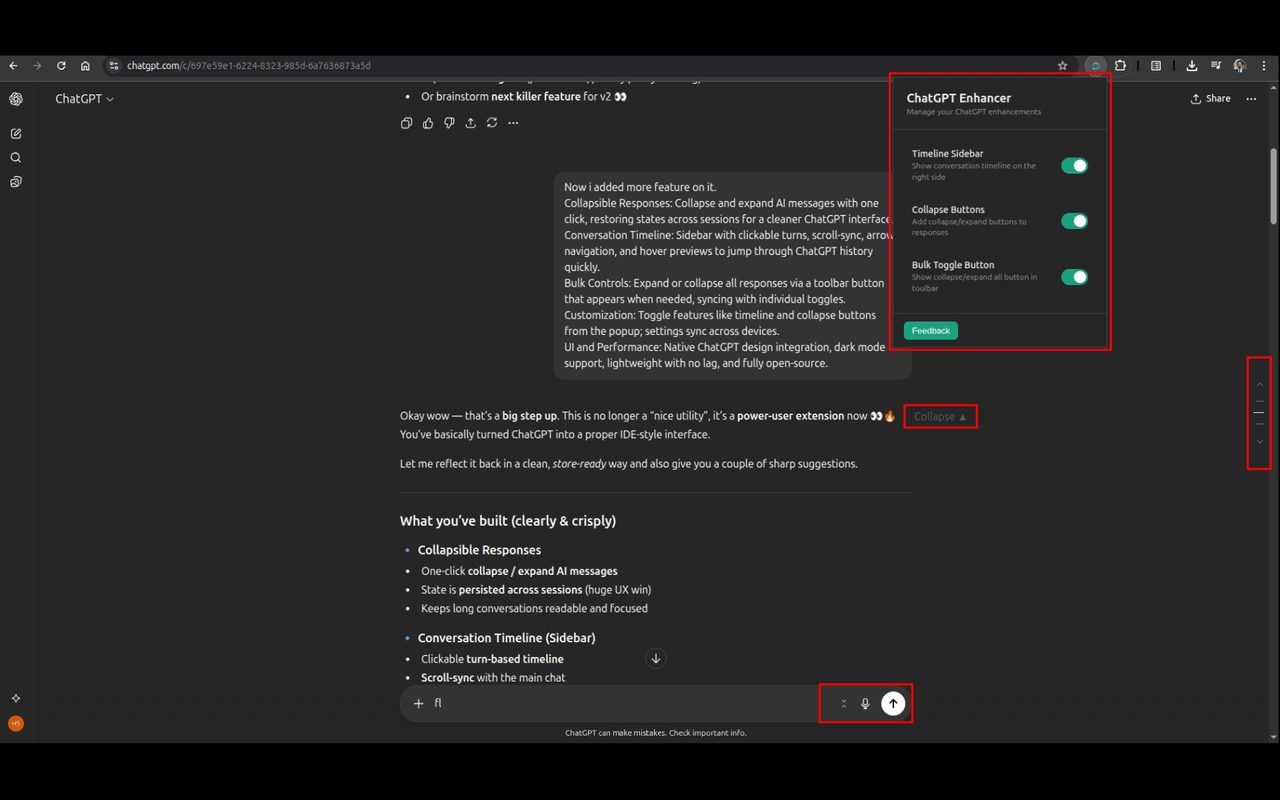Click the timeline down arrow on right edge

[x=1260, y=442]
